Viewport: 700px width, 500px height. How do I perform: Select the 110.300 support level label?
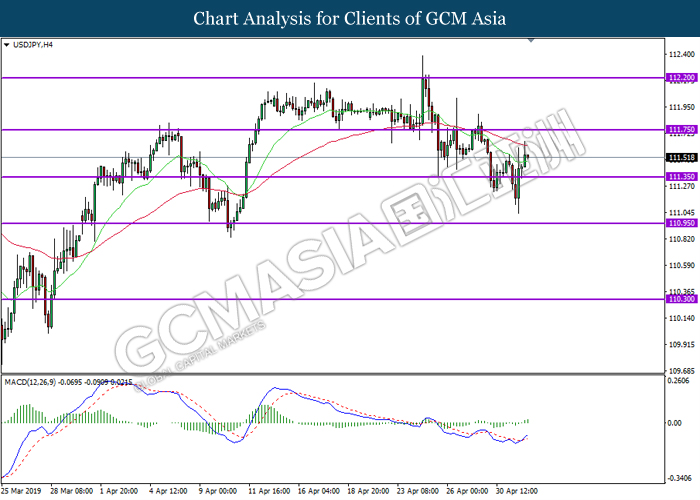[x=681, y=299]
